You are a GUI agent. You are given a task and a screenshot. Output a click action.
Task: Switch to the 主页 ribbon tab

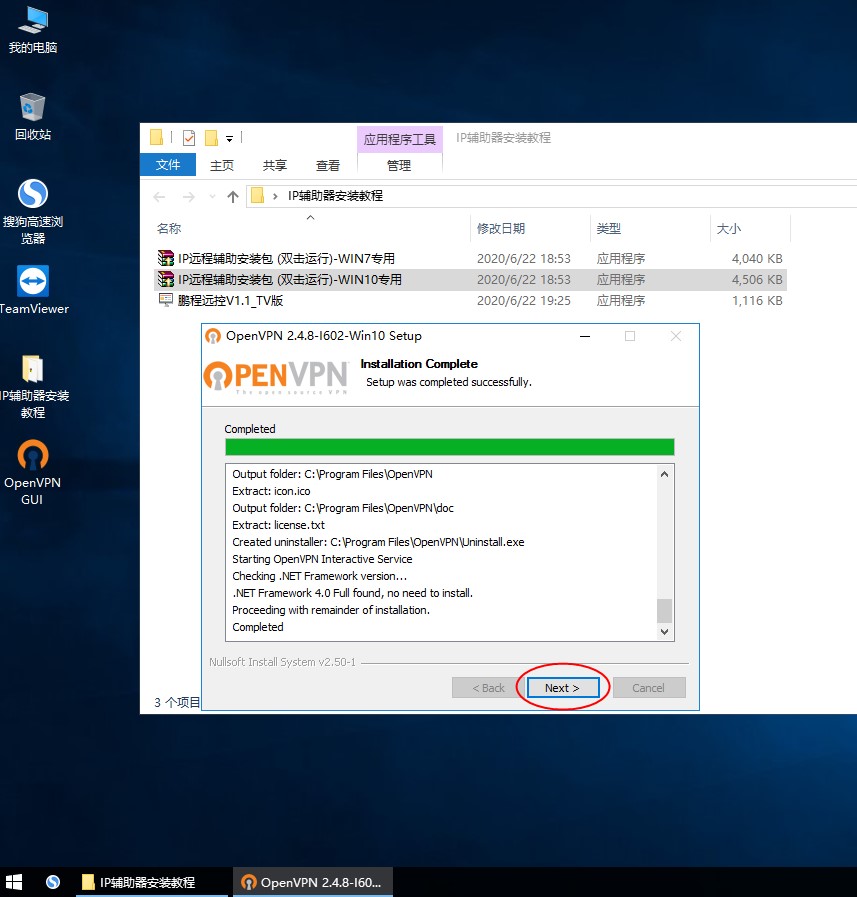coord(222,165)
